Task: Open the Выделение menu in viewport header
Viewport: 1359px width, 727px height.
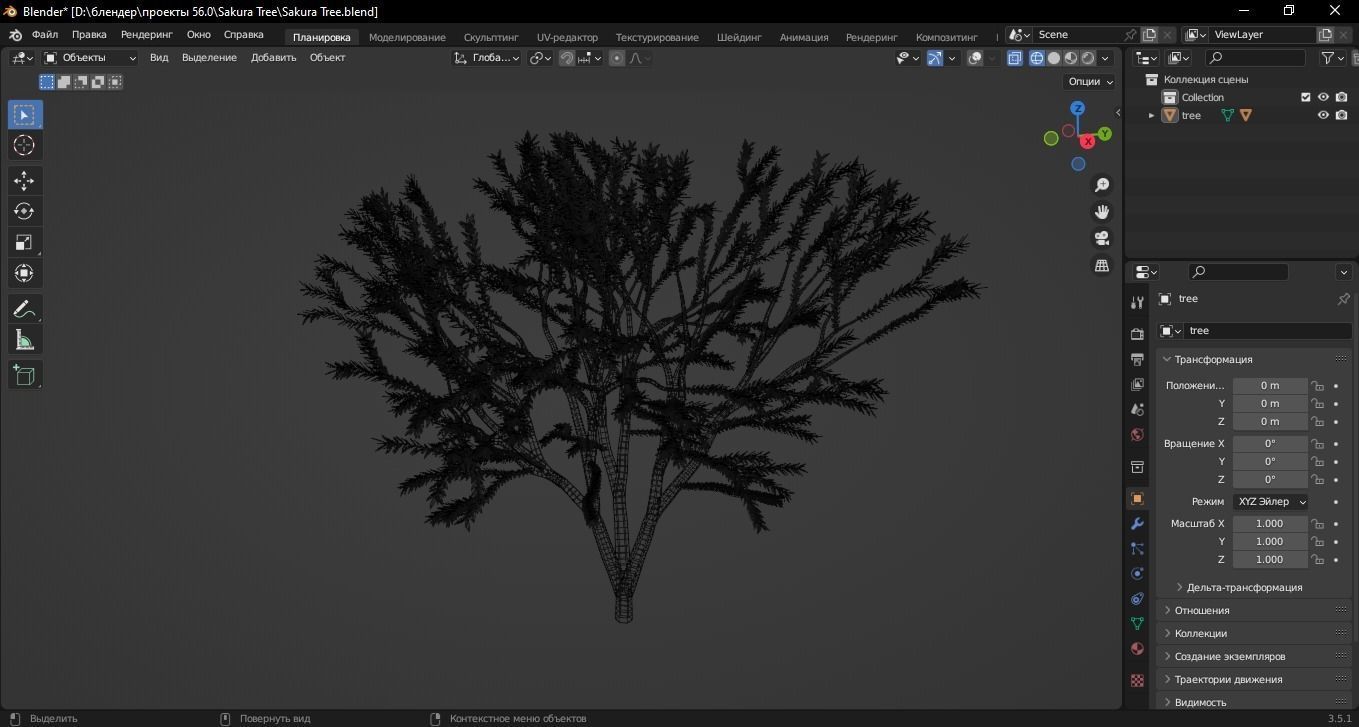Action: tap(209, 58)
